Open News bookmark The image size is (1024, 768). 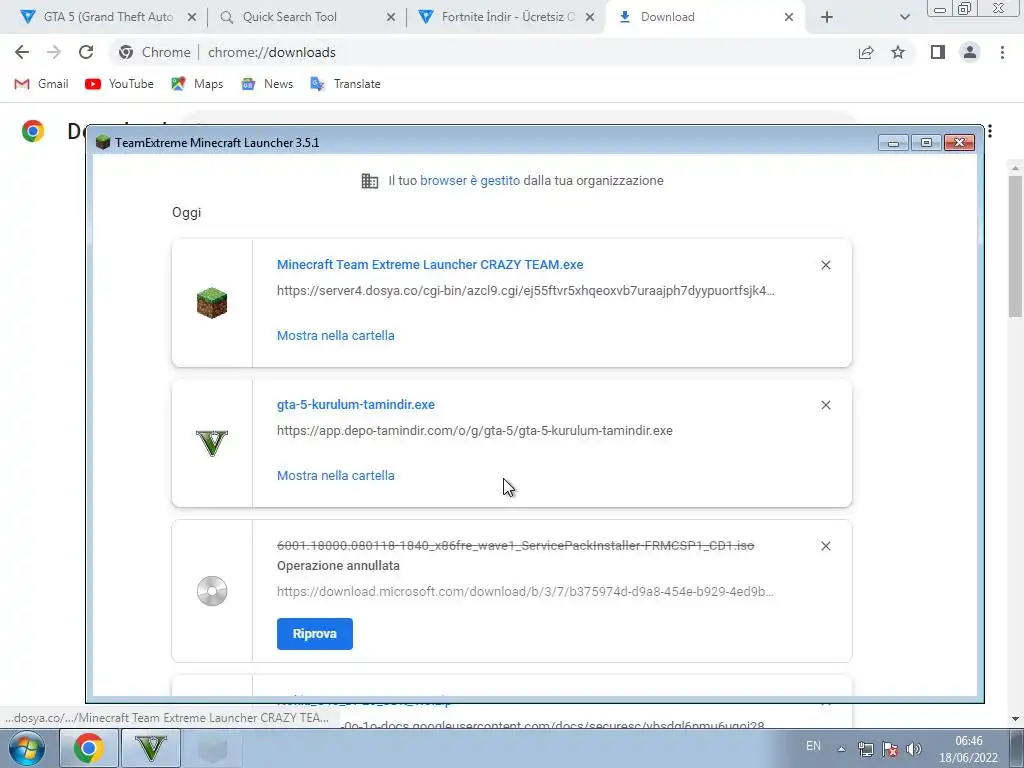[266, 84]
